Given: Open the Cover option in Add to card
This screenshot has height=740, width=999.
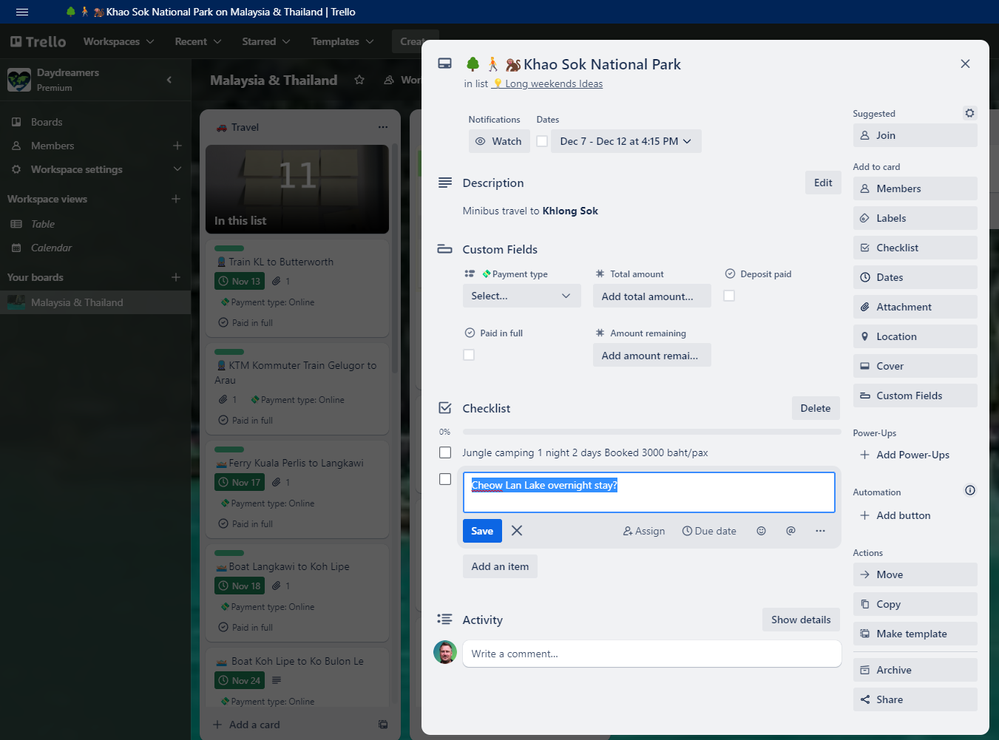Looking at the screenshot, I should 915,366.
